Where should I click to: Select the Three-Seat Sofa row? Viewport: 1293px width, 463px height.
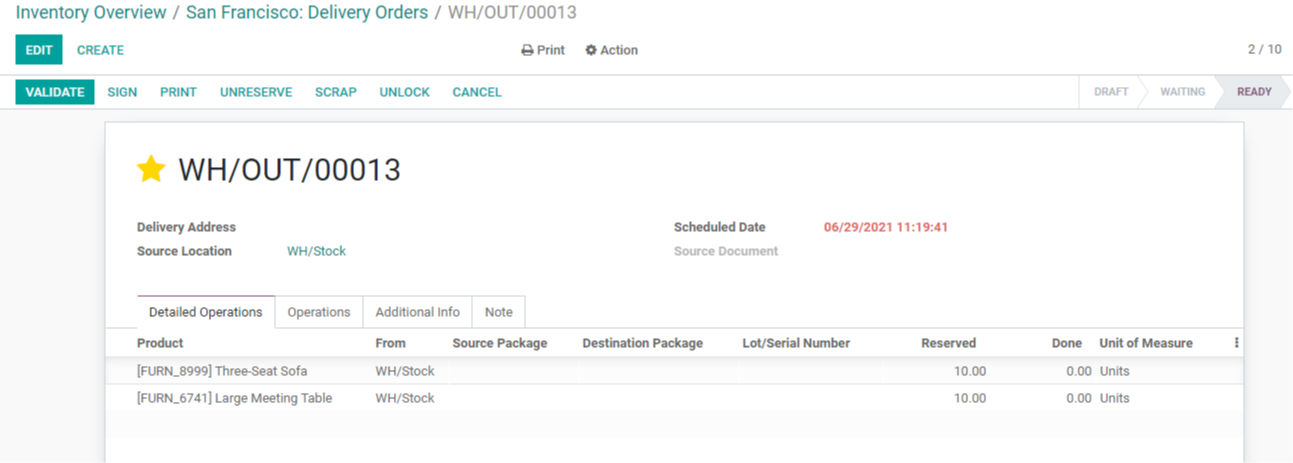(x=674, y=371)
